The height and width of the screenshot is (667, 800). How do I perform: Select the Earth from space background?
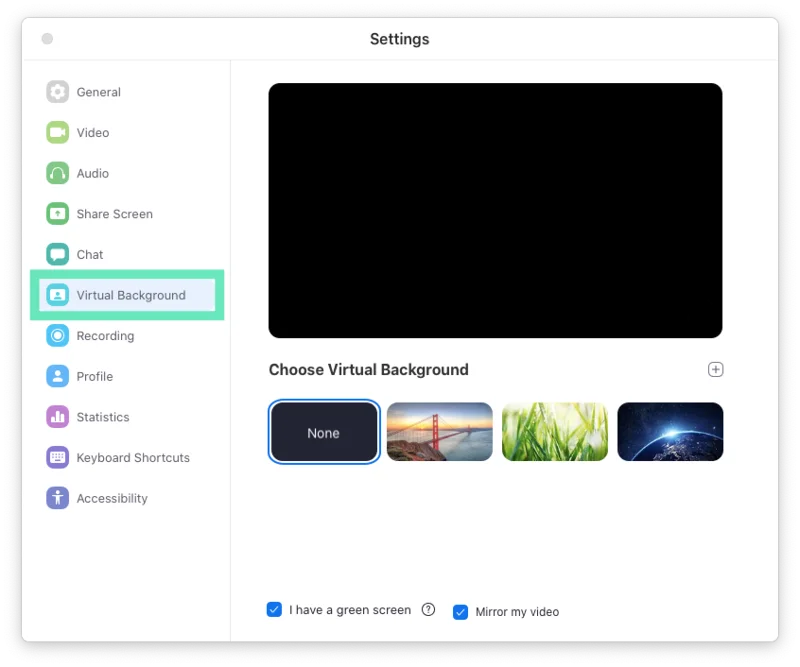coord(670,432)
